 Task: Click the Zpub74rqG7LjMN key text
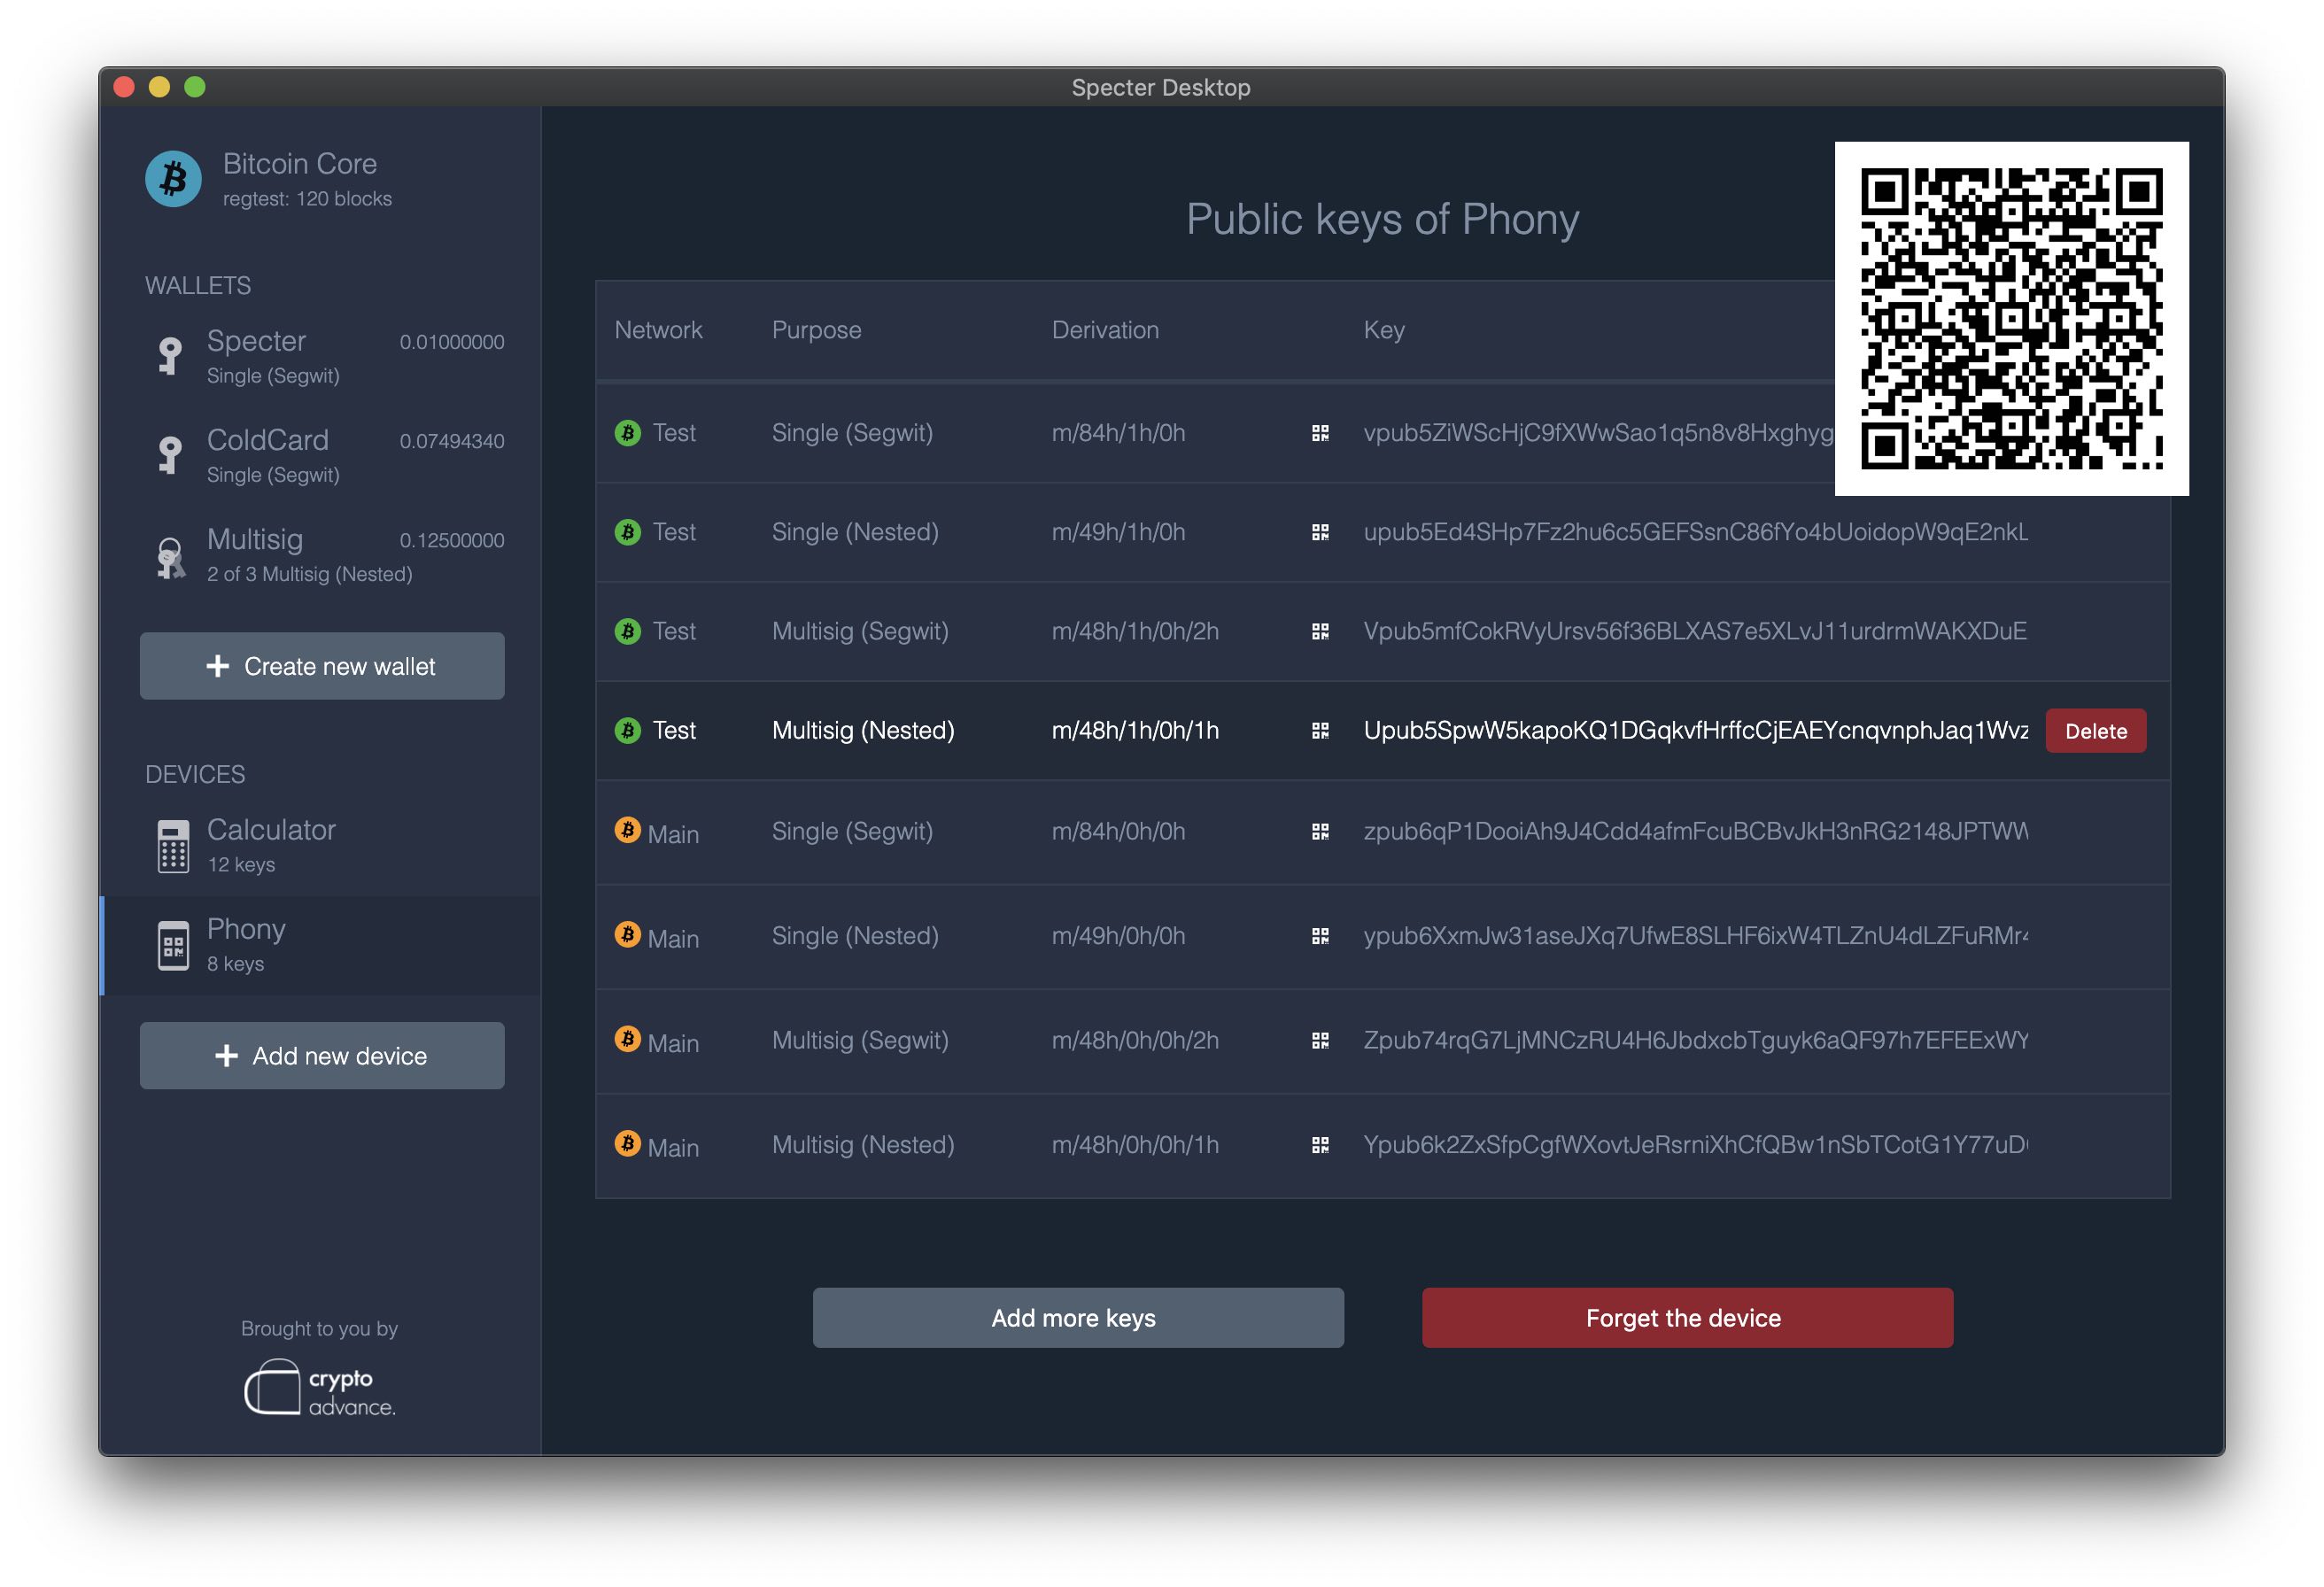tap(1695, 1040)
